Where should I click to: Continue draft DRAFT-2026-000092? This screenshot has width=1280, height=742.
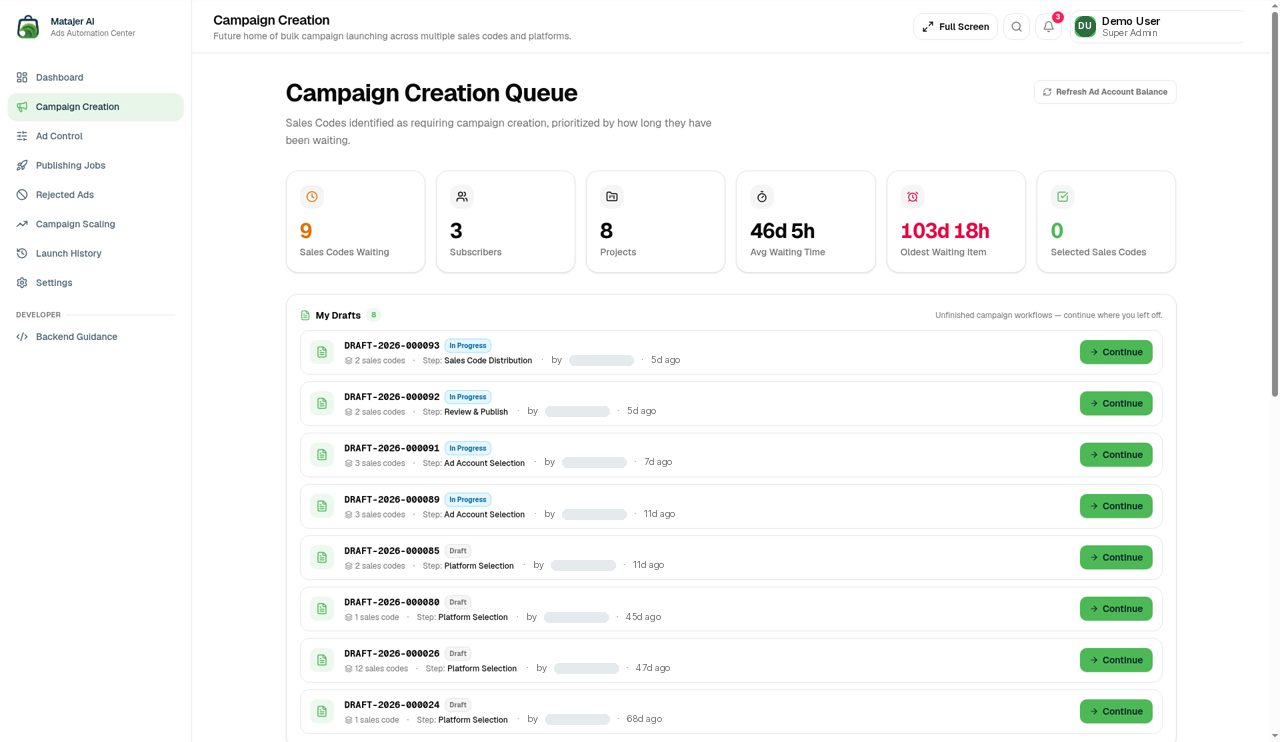point(1116,403)
